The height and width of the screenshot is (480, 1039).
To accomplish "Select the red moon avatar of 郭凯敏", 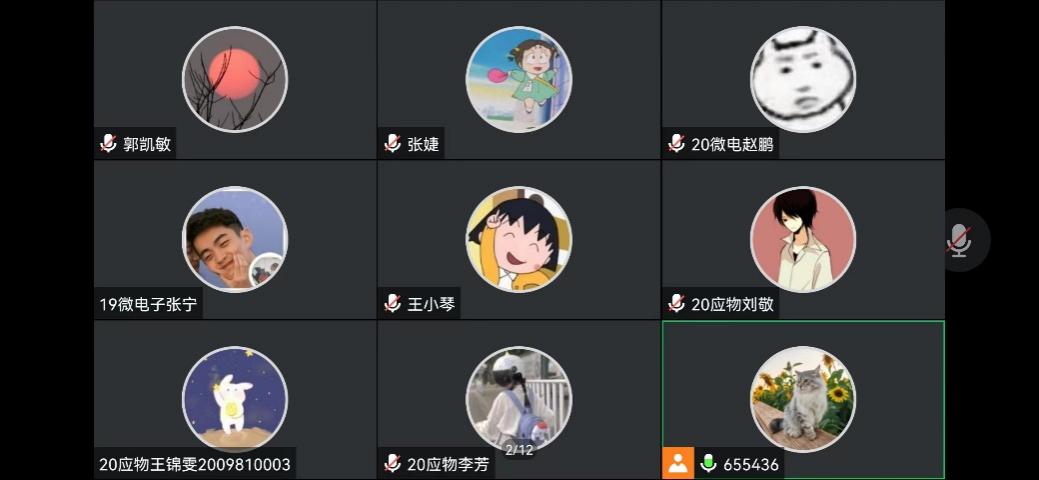I will [235, 80].
